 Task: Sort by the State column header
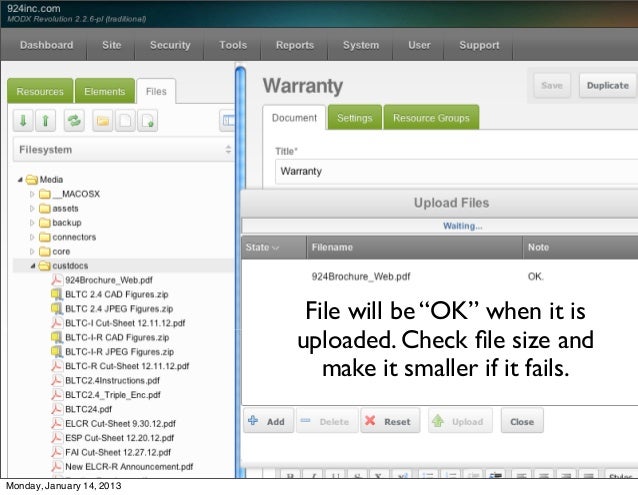[274, 247]
